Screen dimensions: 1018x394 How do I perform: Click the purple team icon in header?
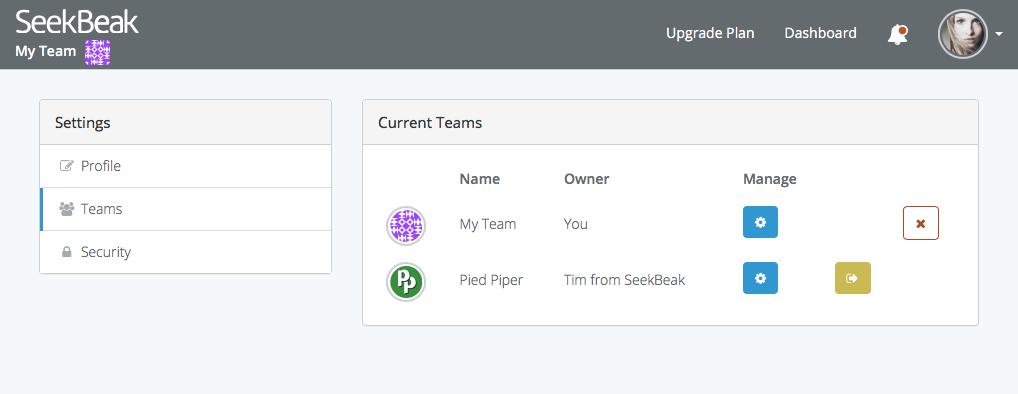tap(97, 52)
